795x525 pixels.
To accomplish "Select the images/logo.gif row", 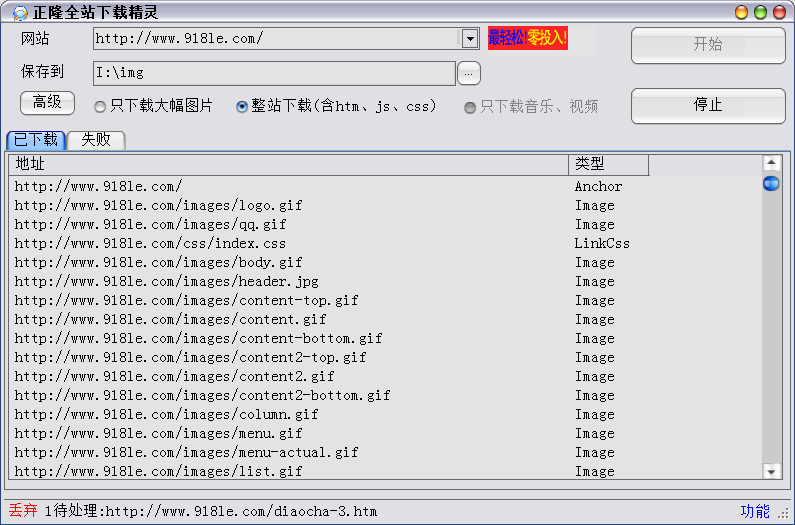I will click(385, 205).
